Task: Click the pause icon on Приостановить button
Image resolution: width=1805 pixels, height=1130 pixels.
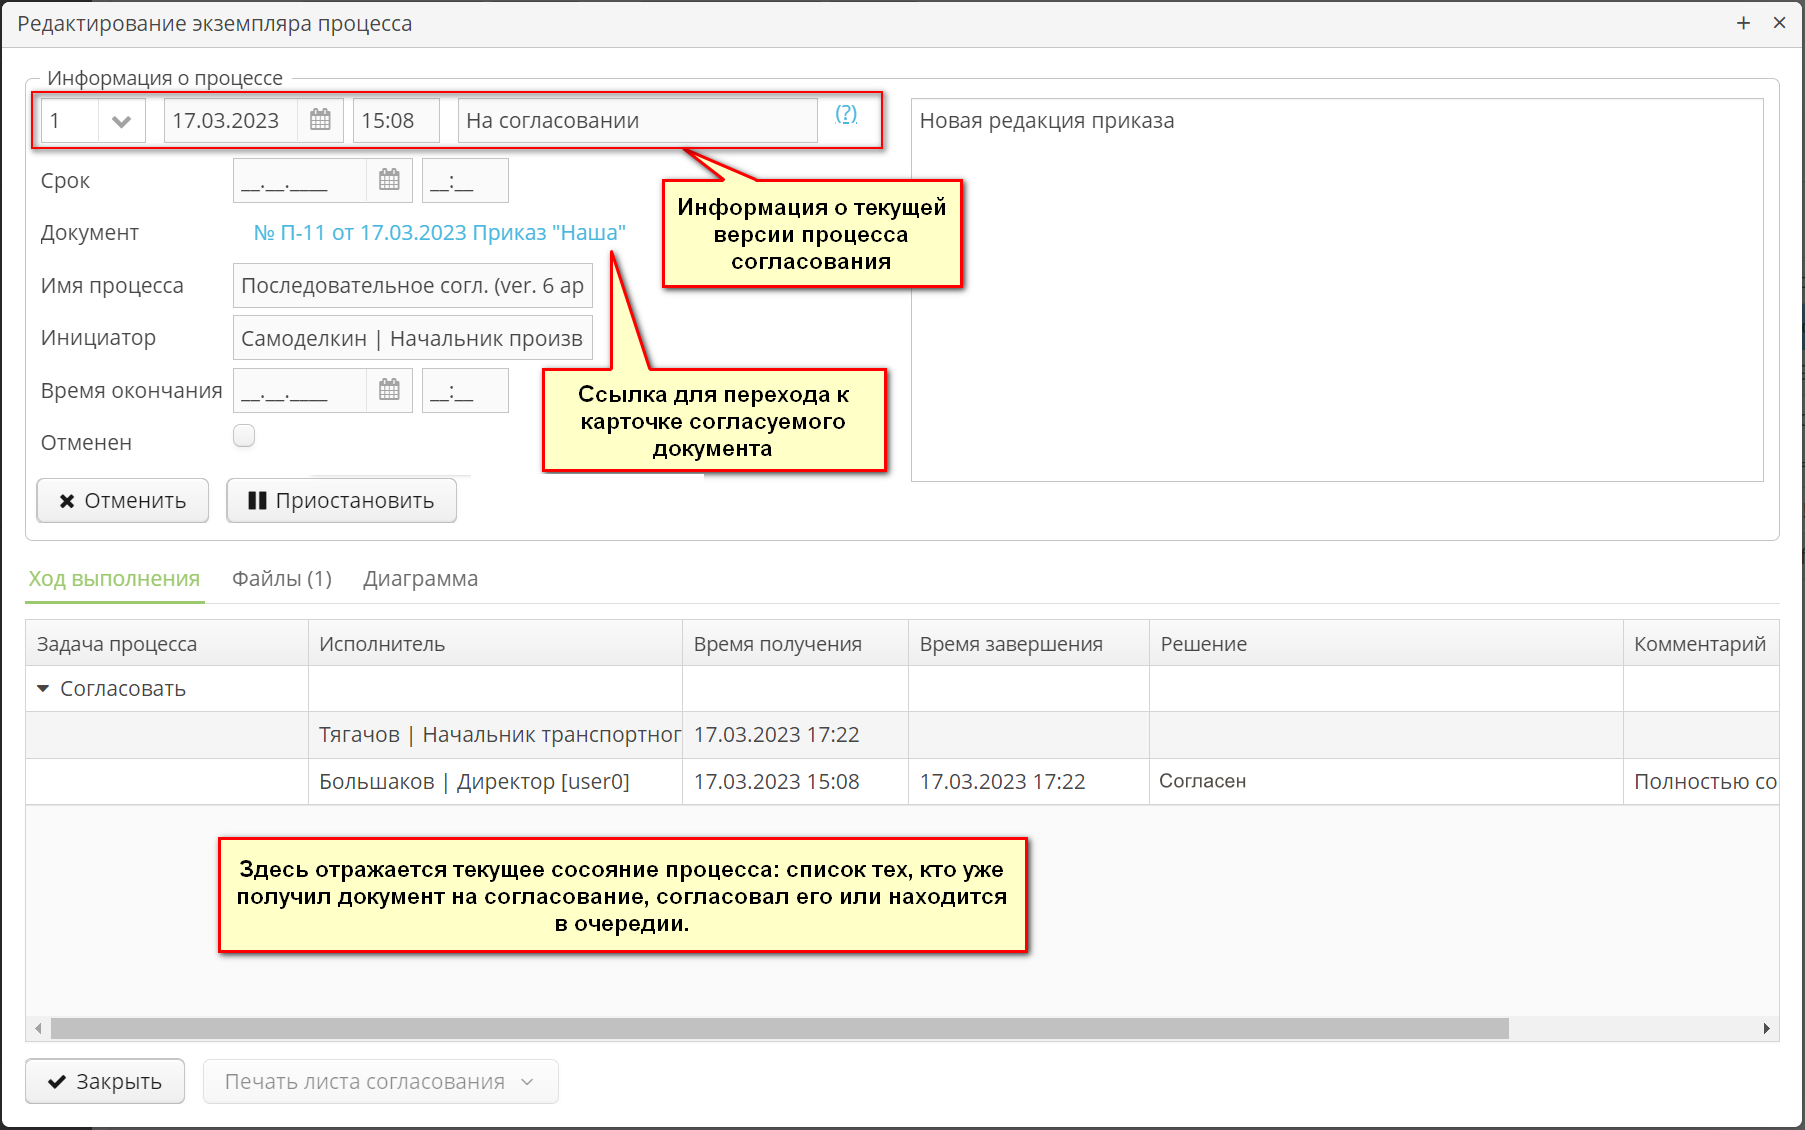Action: pos(258,500)
